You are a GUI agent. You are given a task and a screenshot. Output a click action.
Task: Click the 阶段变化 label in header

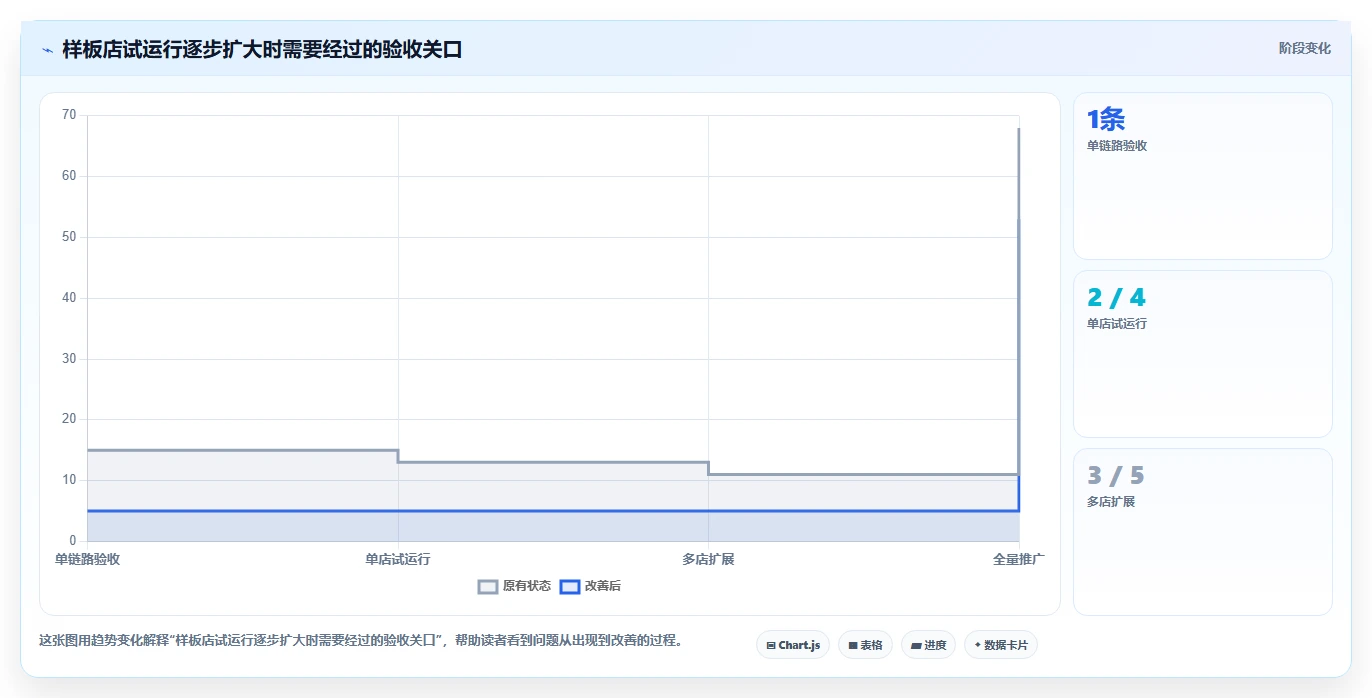pos(1304,48)
